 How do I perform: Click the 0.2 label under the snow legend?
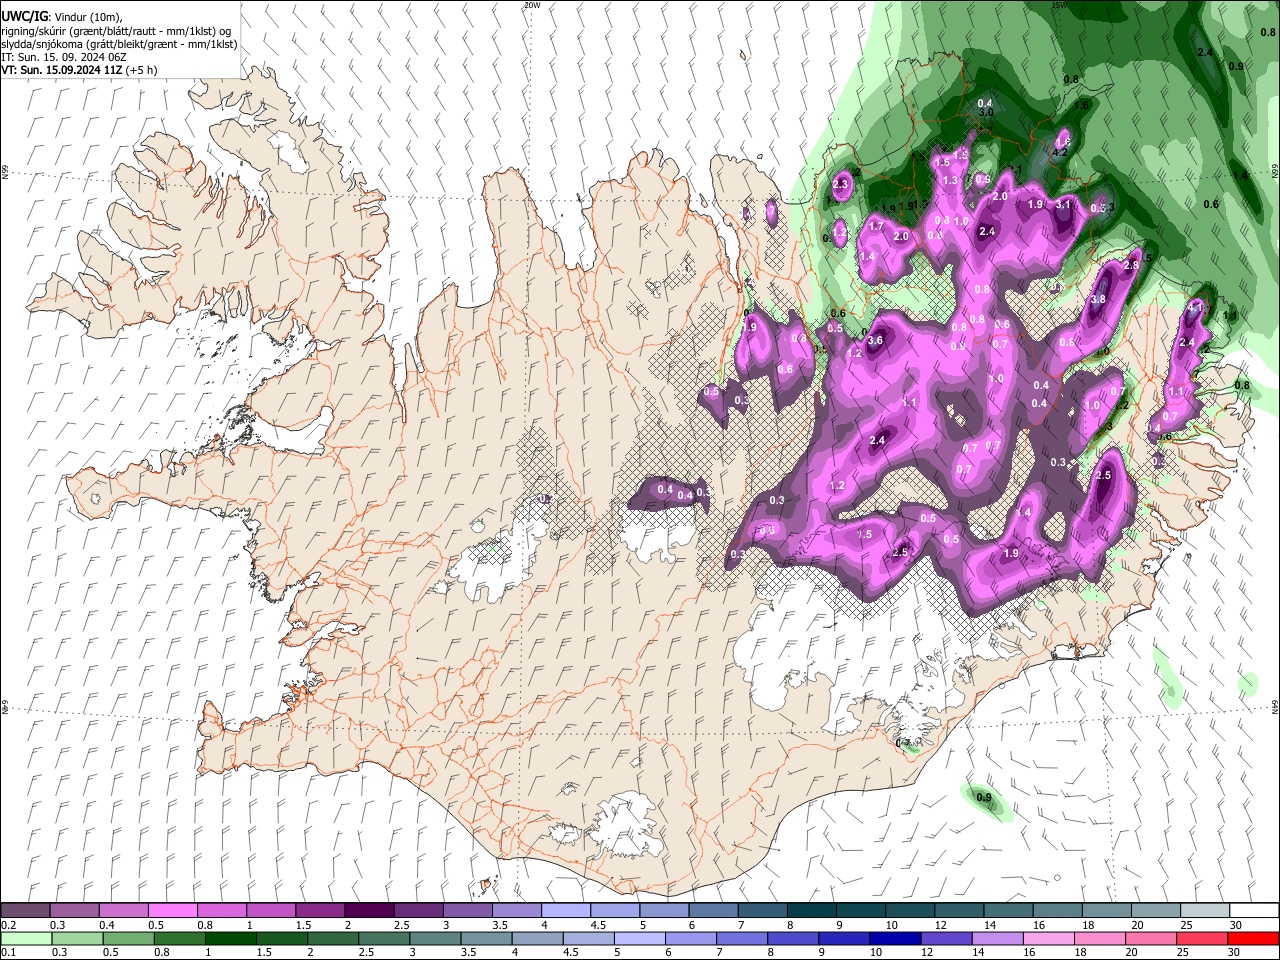(x=9, y=925)
